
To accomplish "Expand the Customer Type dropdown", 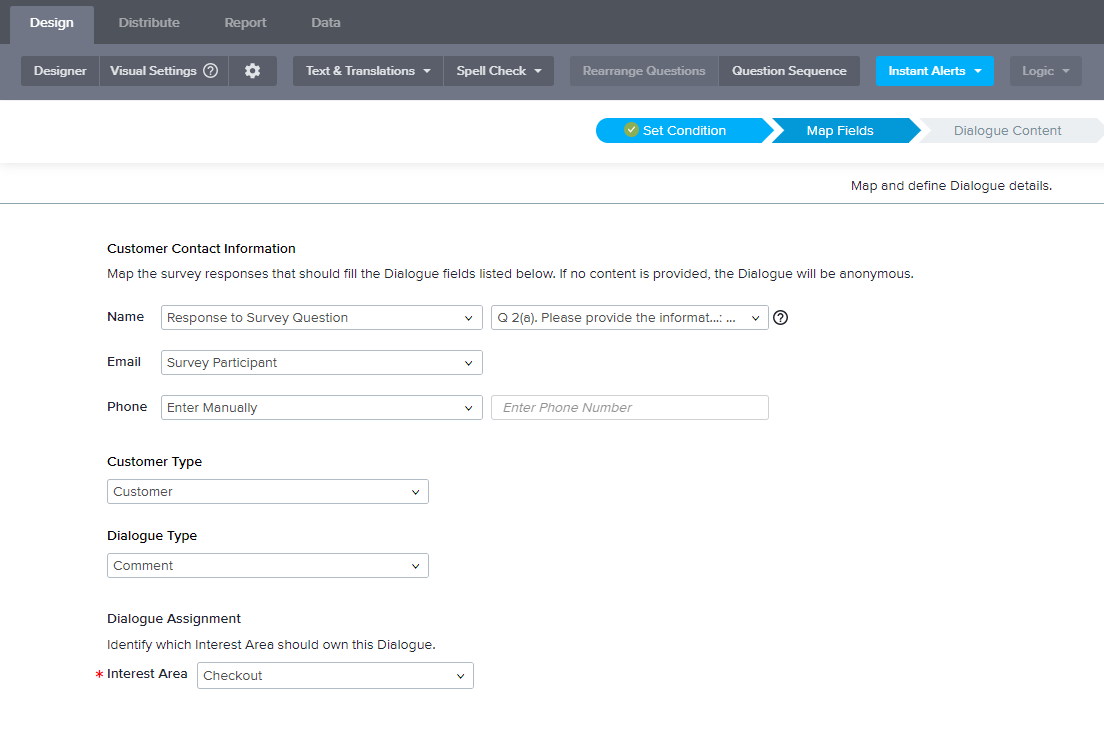I will click(267, 492).
